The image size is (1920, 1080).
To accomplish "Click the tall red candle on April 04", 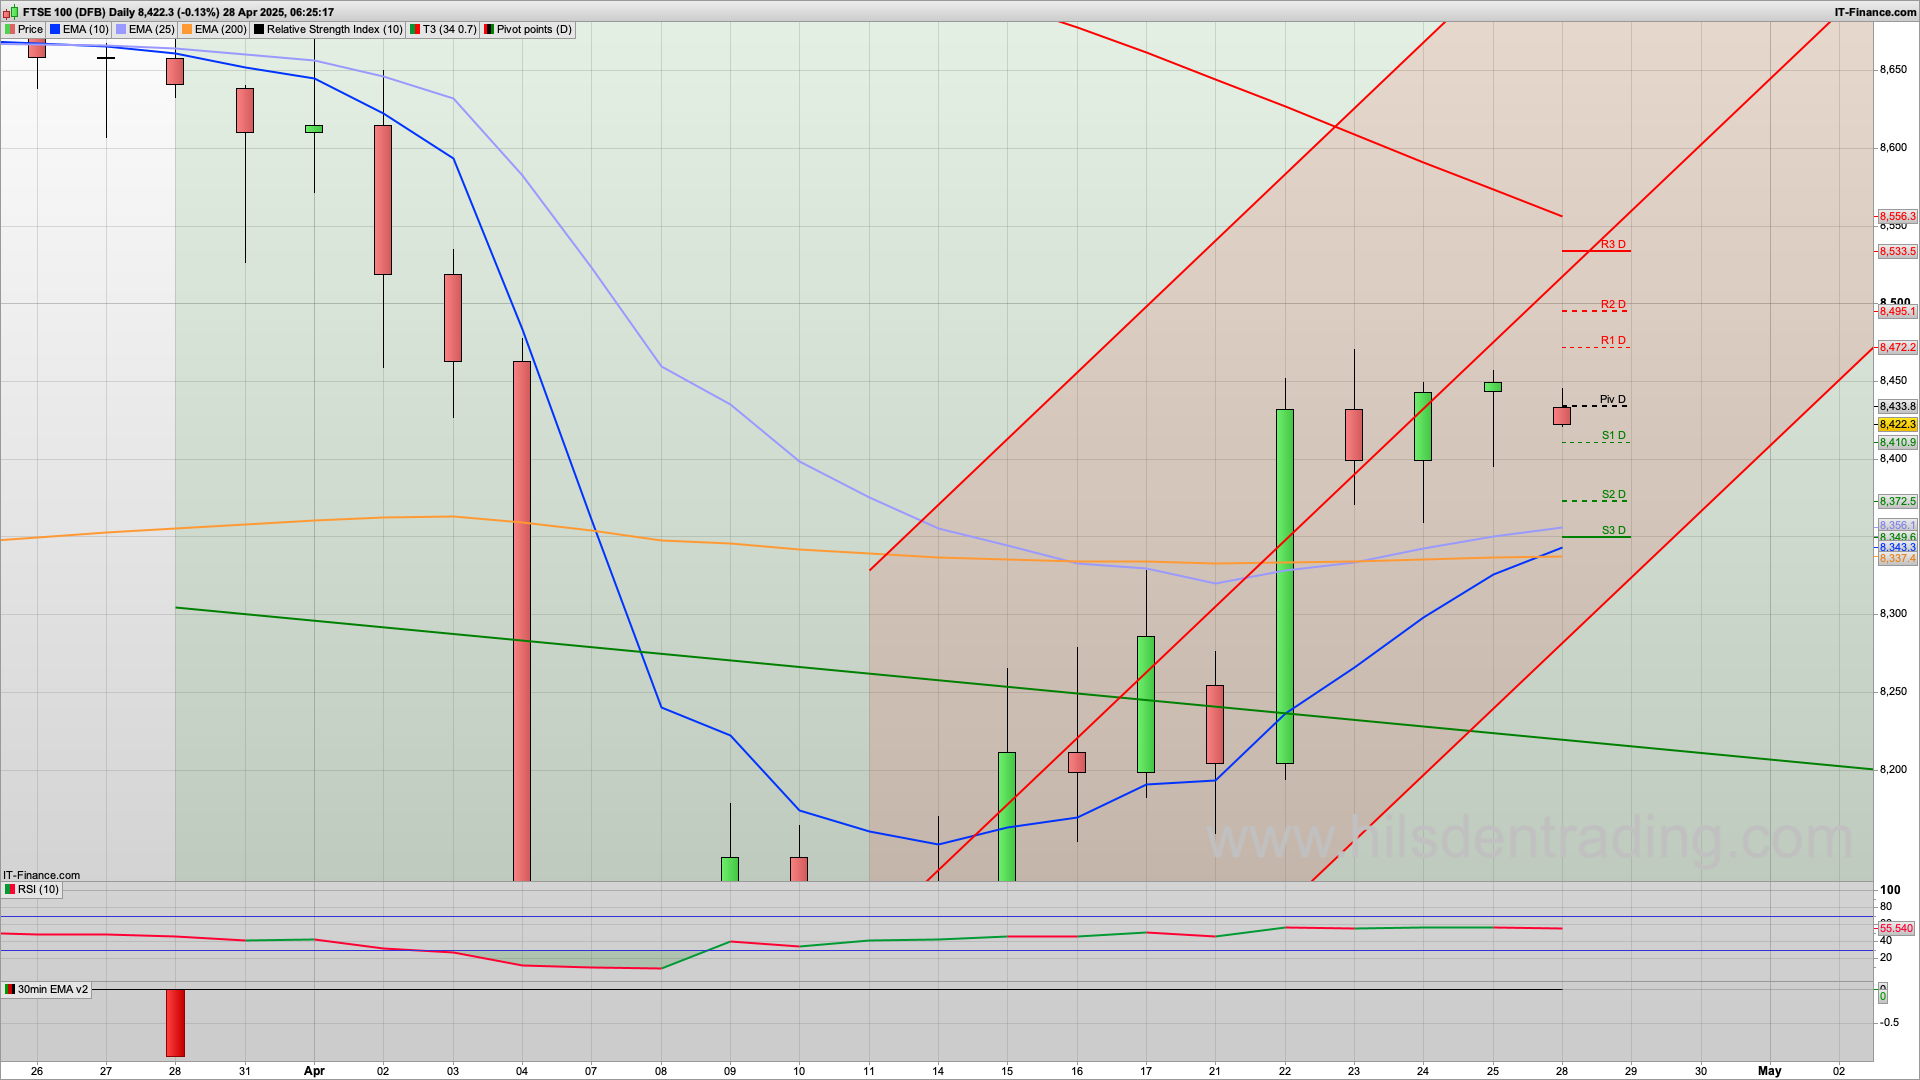I will click(522, 620).
